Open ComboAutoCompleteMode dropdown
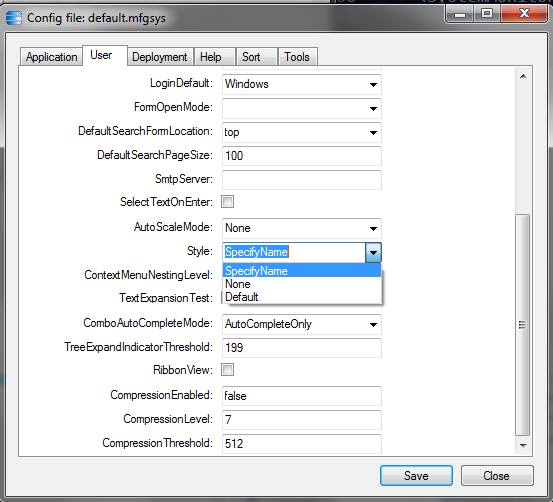553x502 pixels. tap(373, 324)
